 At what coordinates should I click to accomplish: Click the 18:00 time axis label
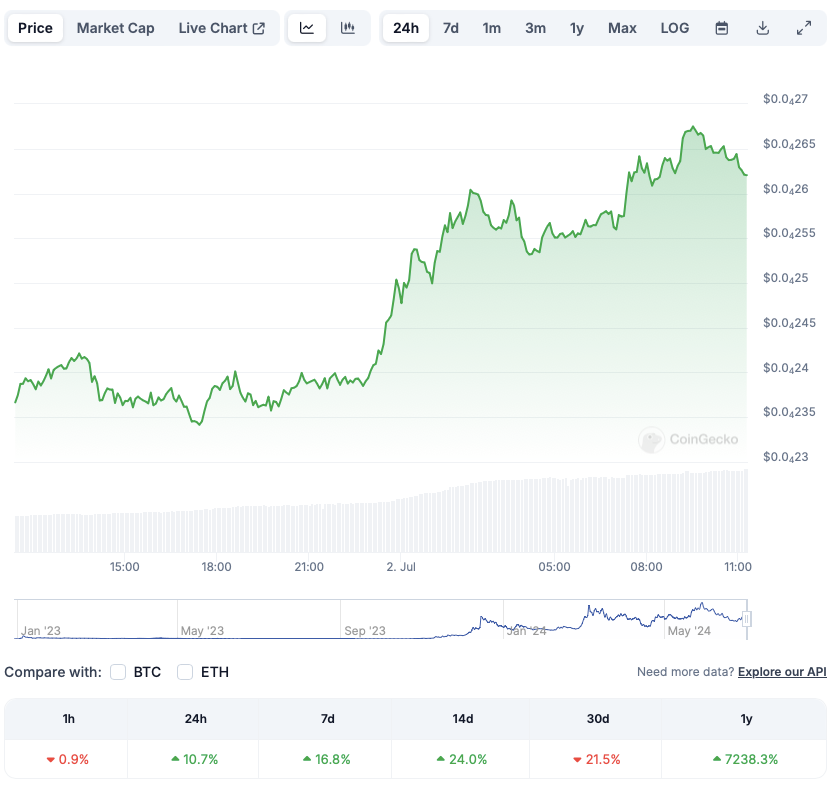click(216, 567)
